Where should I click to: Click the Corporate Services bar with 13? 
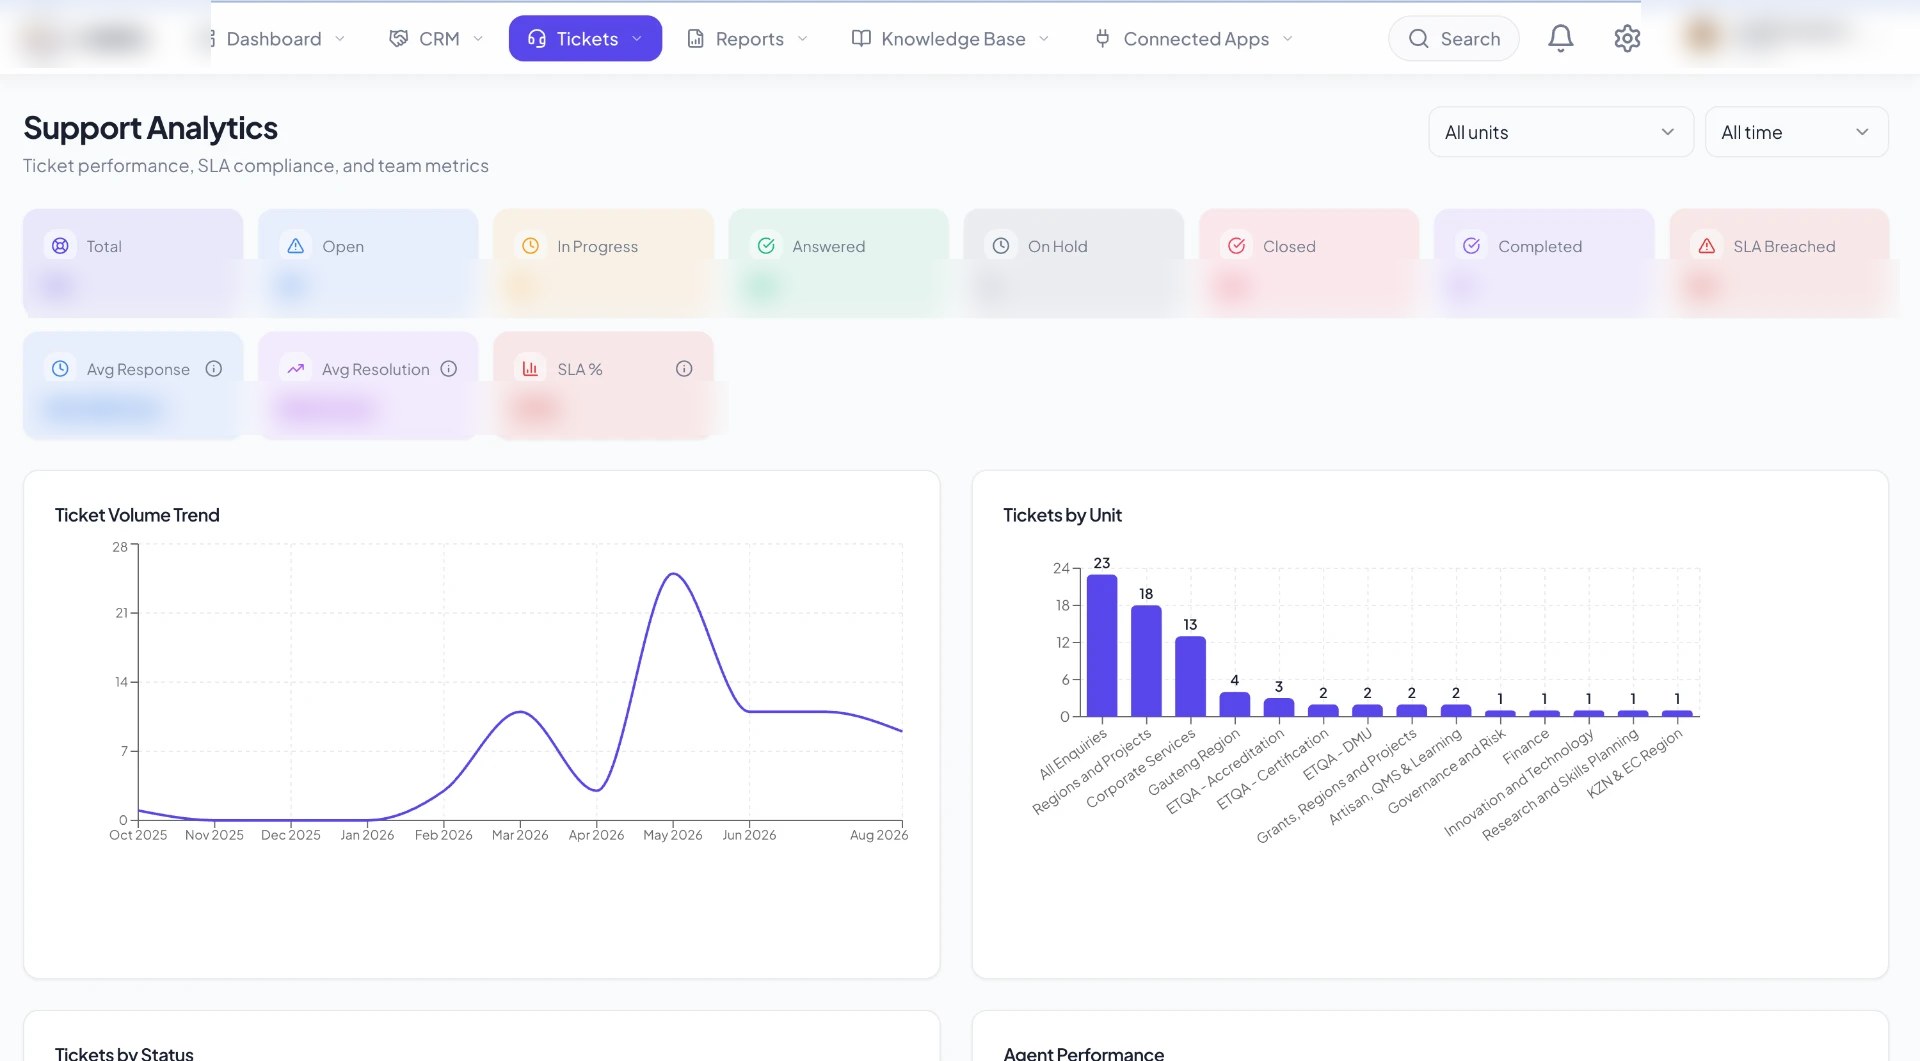(x=1190, y=676)
